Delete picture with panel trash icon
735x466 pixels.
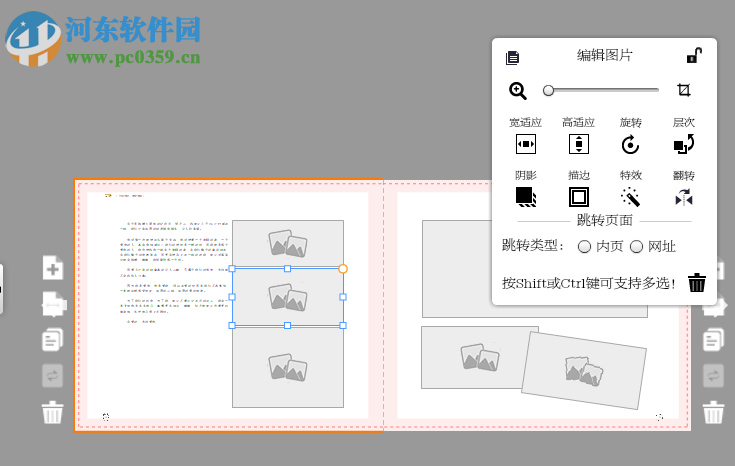(697, 283)
